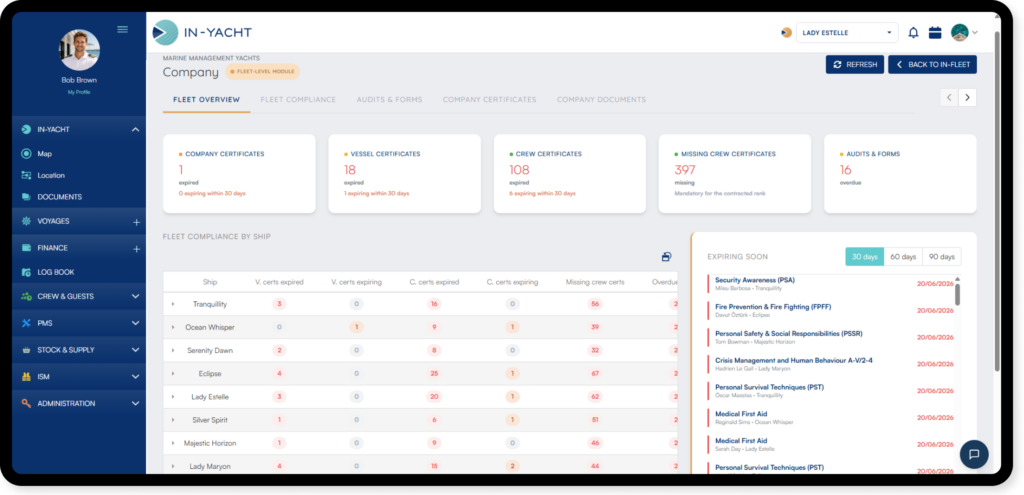Click the yacht flag icon beside selector

tap(786, 33)
